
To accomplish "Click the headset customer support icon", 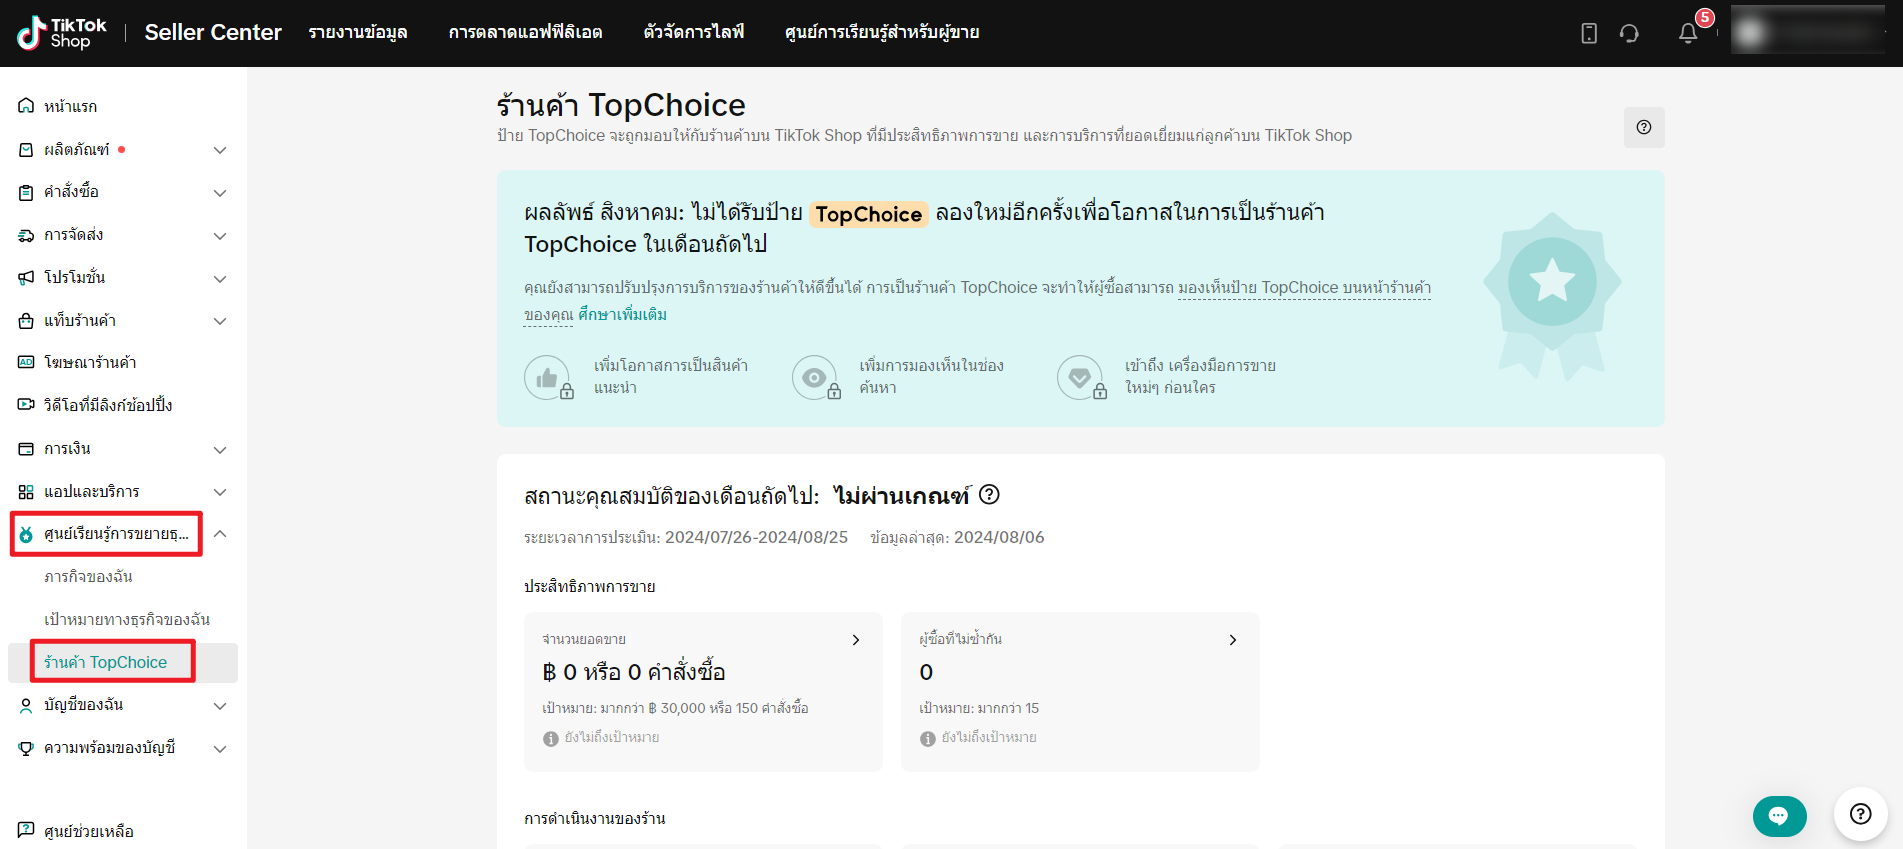I will click(1629, 33).
